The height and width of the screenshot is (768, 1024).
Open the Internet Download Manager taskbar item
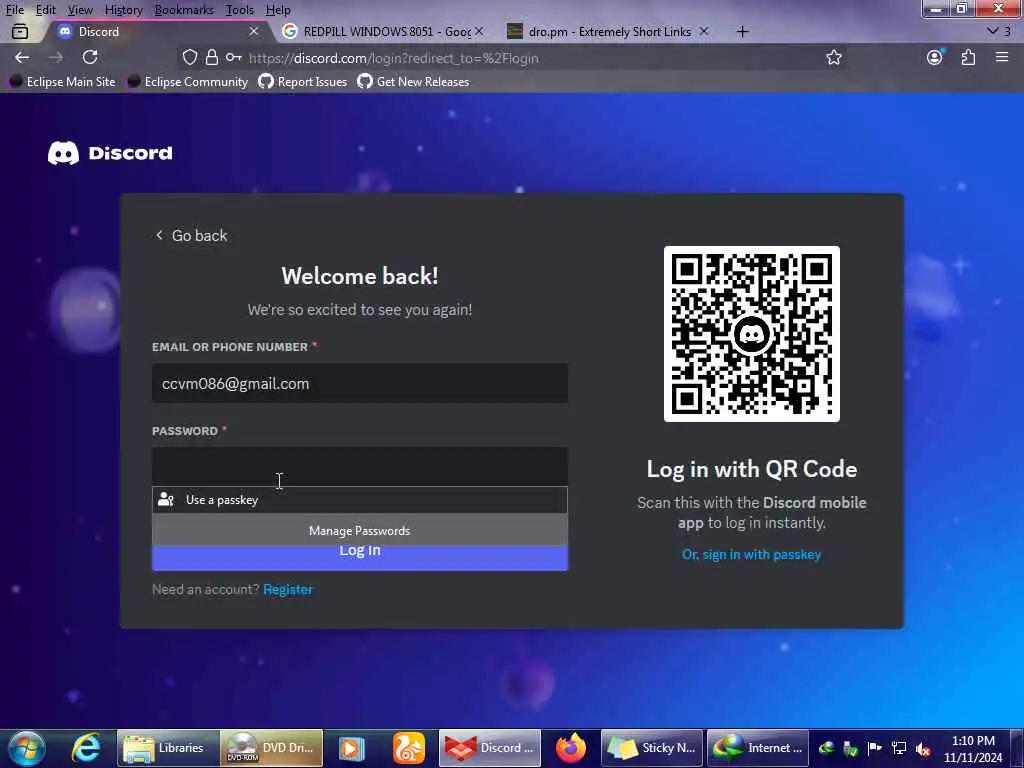tap(758, 748)
